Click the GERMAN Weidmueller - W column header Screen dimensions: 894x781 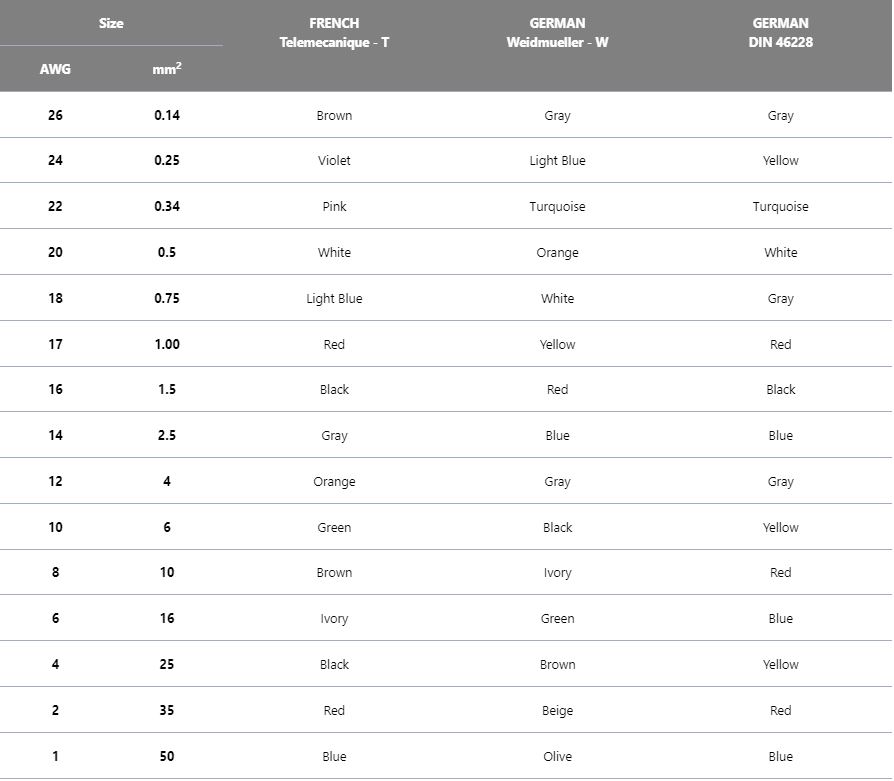pyautogui.click(x=557, y=33)
